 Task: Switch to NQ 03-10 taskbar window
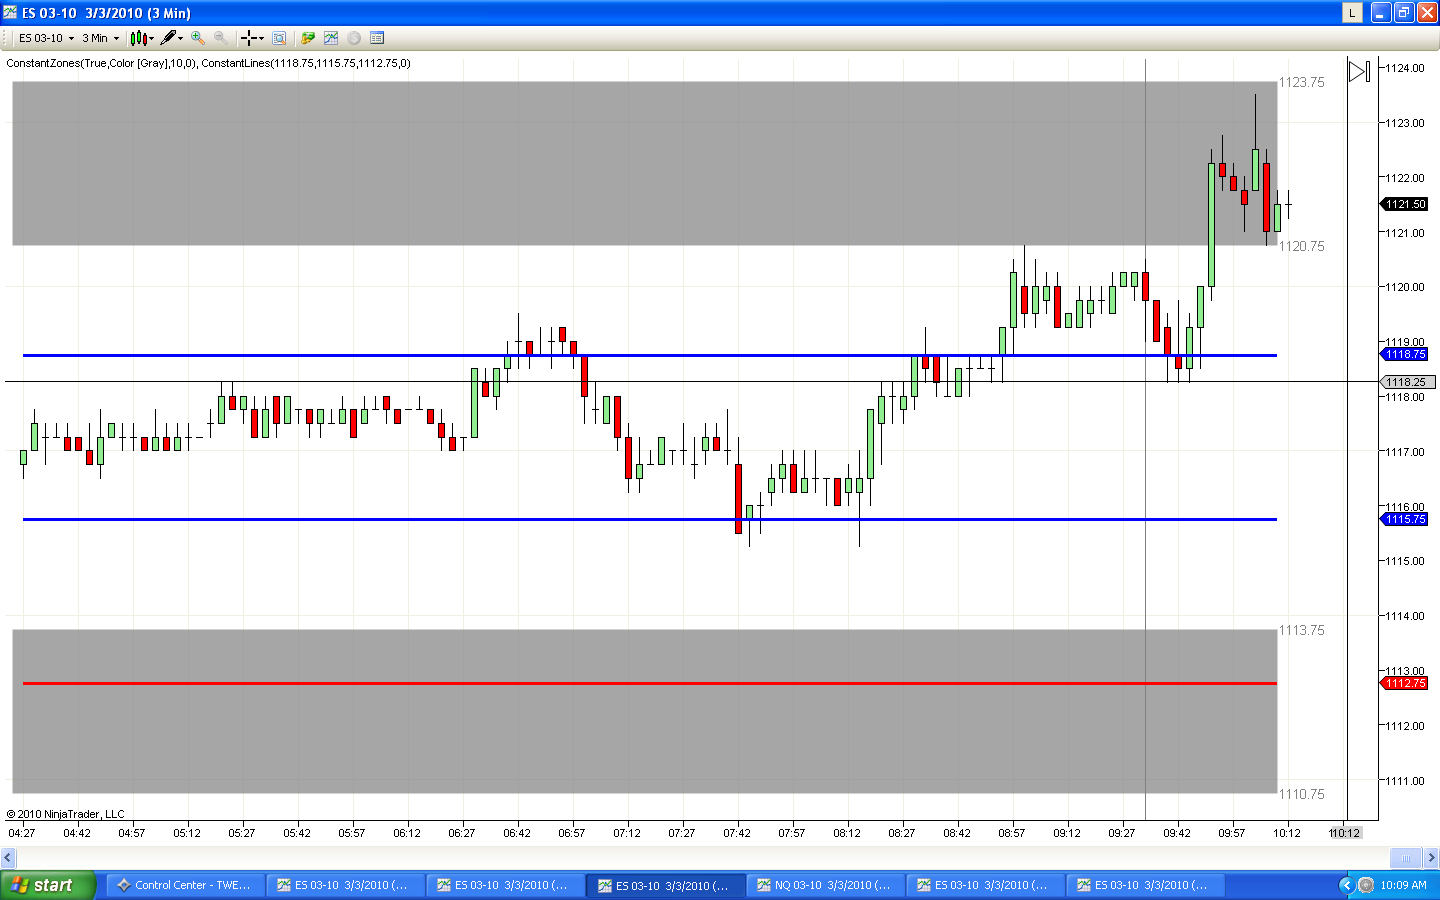825,885
